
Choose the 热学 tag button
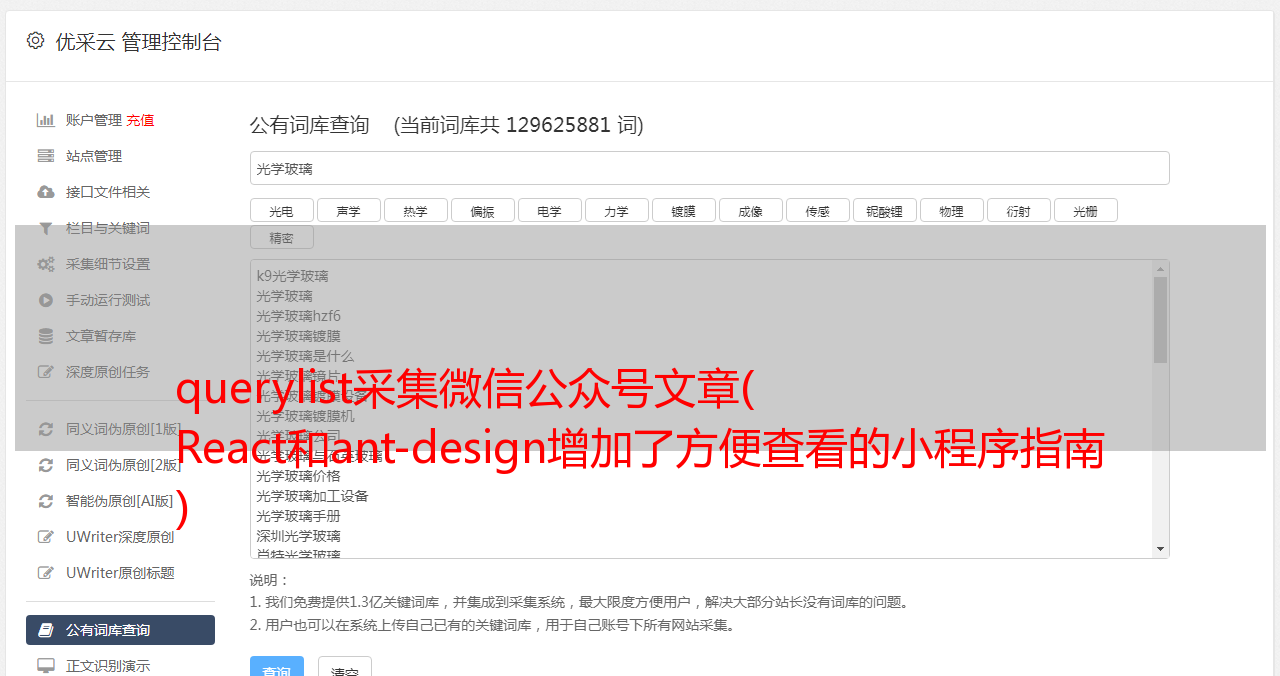(x=415, y=210)
